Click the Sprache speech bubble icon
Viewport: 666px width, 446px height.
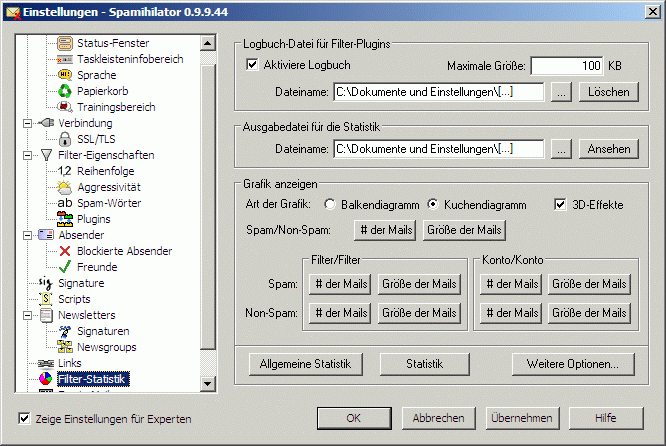(65, 75)
